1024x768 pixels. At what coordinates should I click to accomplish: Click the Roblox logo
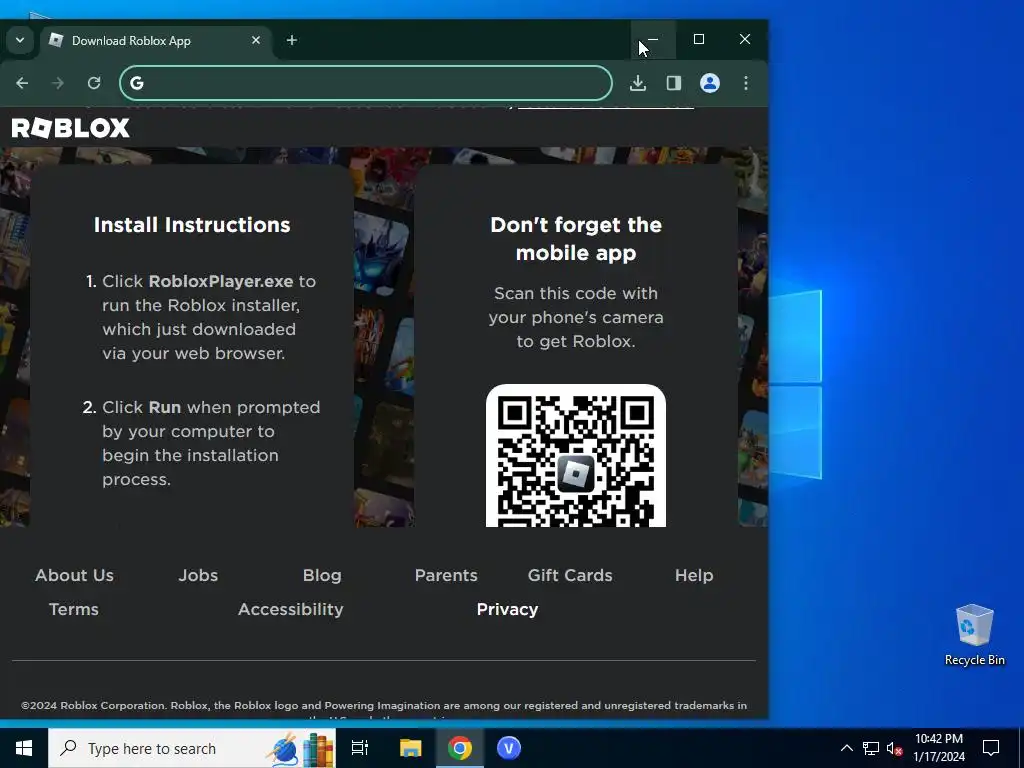[x=71, y=128]
